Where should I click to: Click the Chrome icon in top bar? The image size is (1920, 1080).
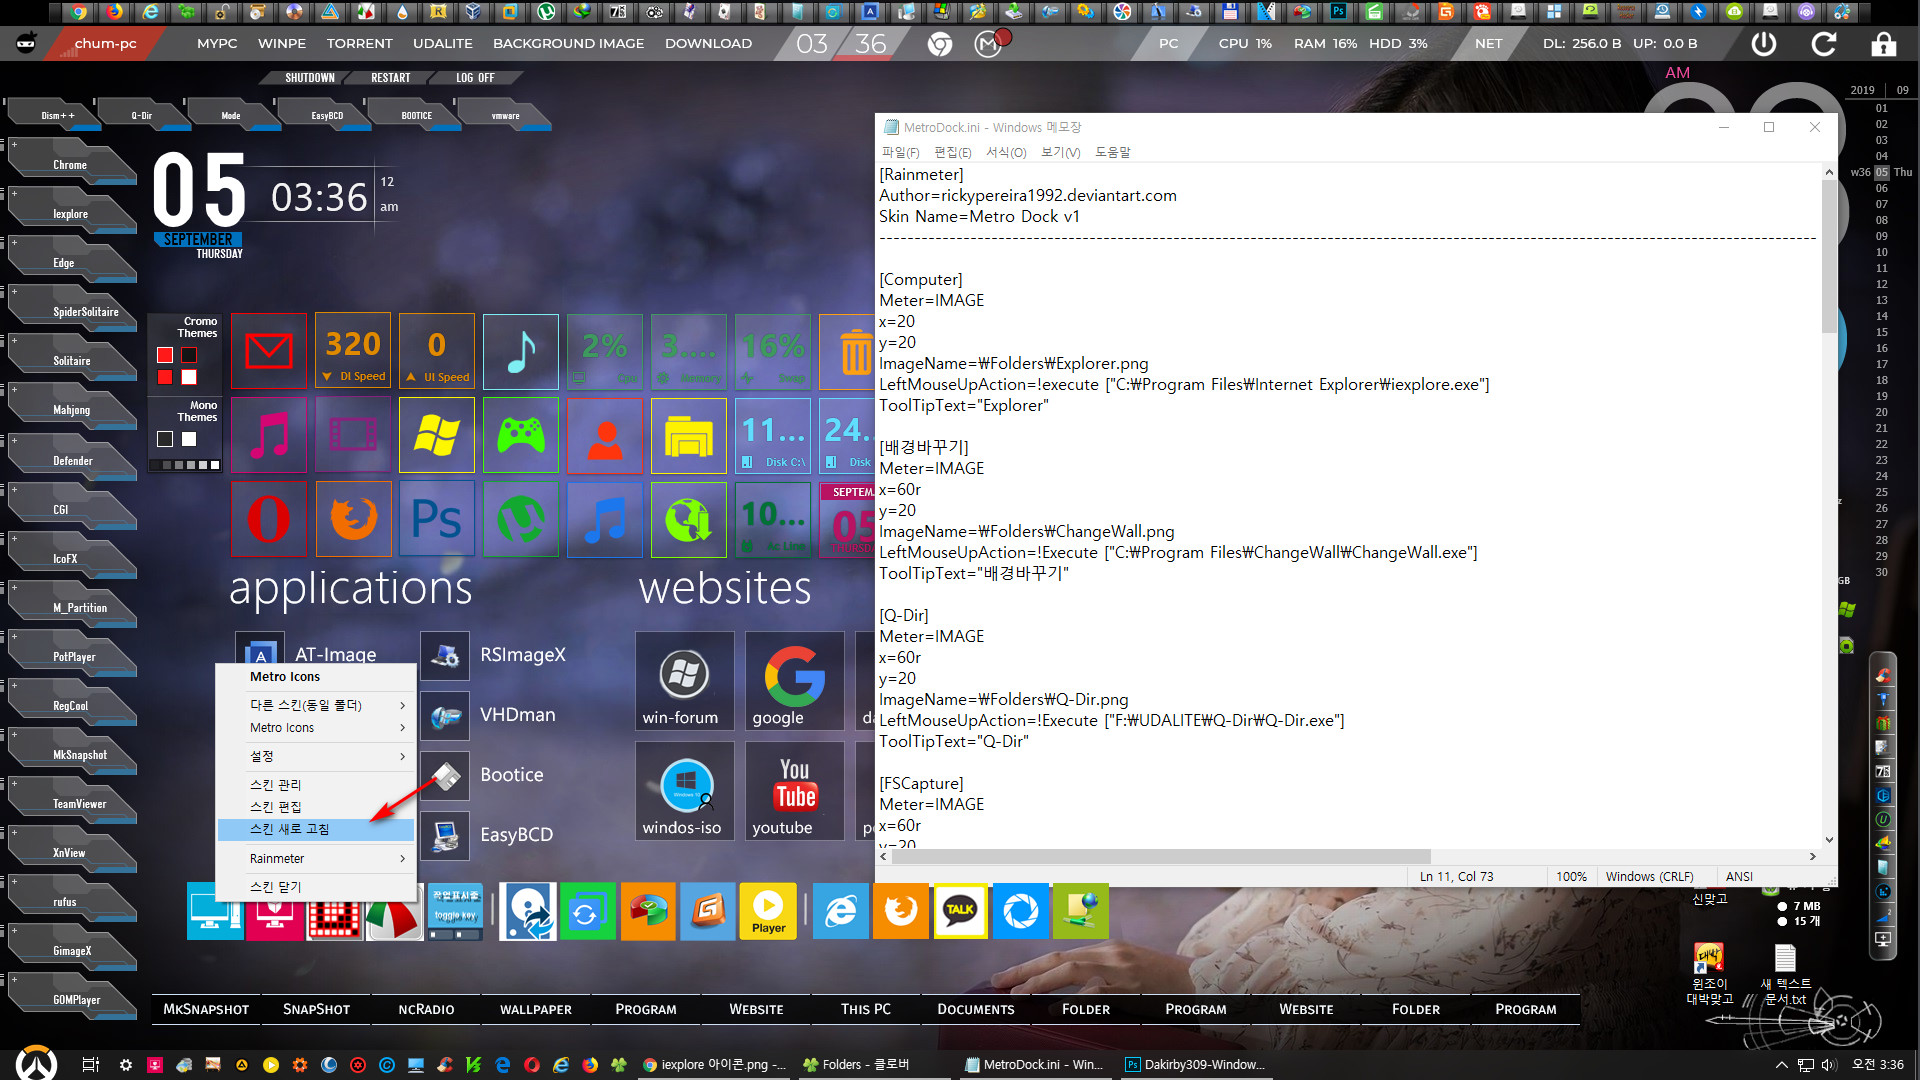[x=939, y=44]
